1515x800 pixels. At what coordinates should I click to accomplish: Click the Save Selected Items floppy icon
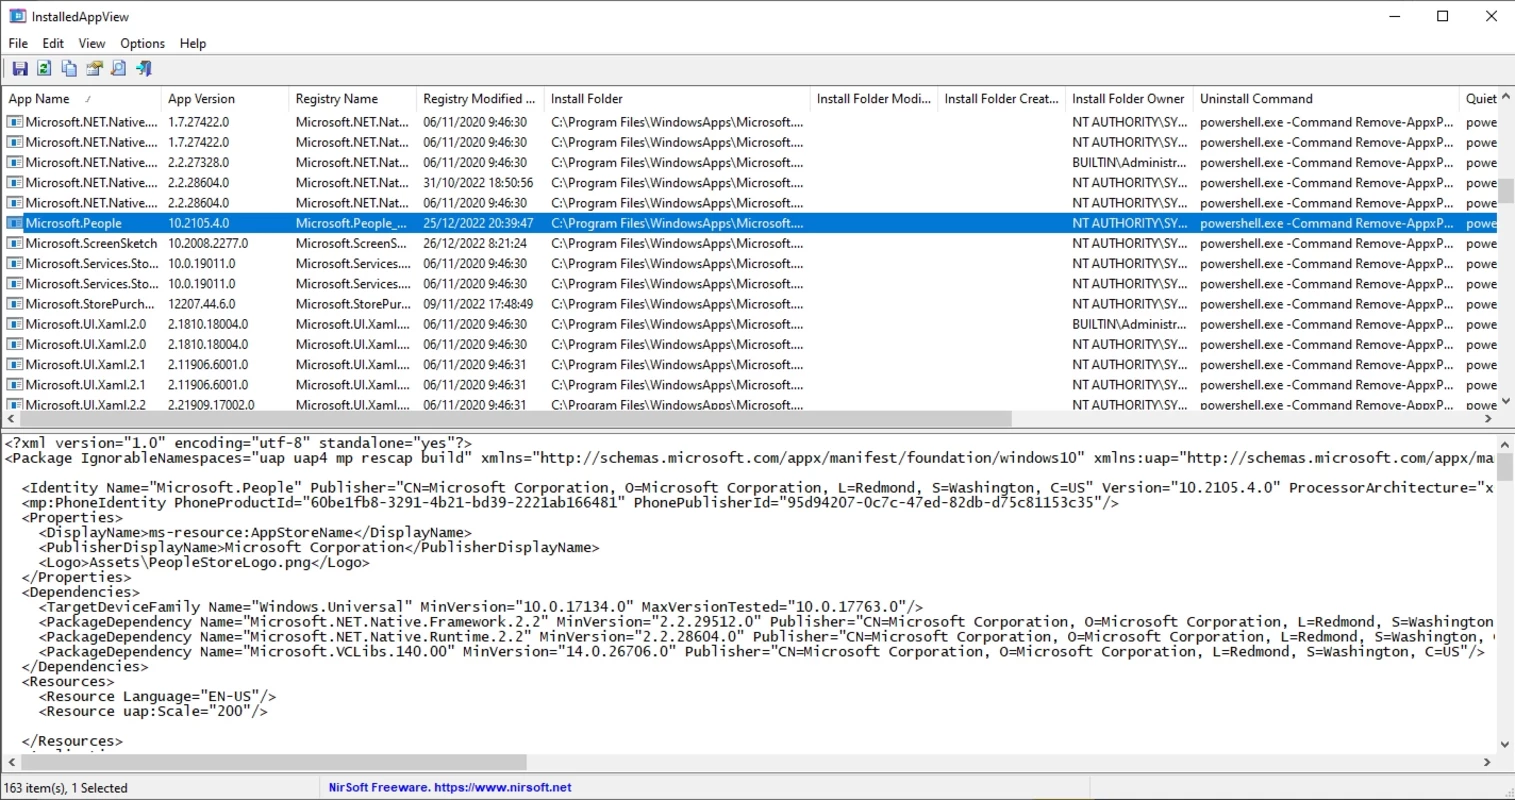[x=20, y=68]
